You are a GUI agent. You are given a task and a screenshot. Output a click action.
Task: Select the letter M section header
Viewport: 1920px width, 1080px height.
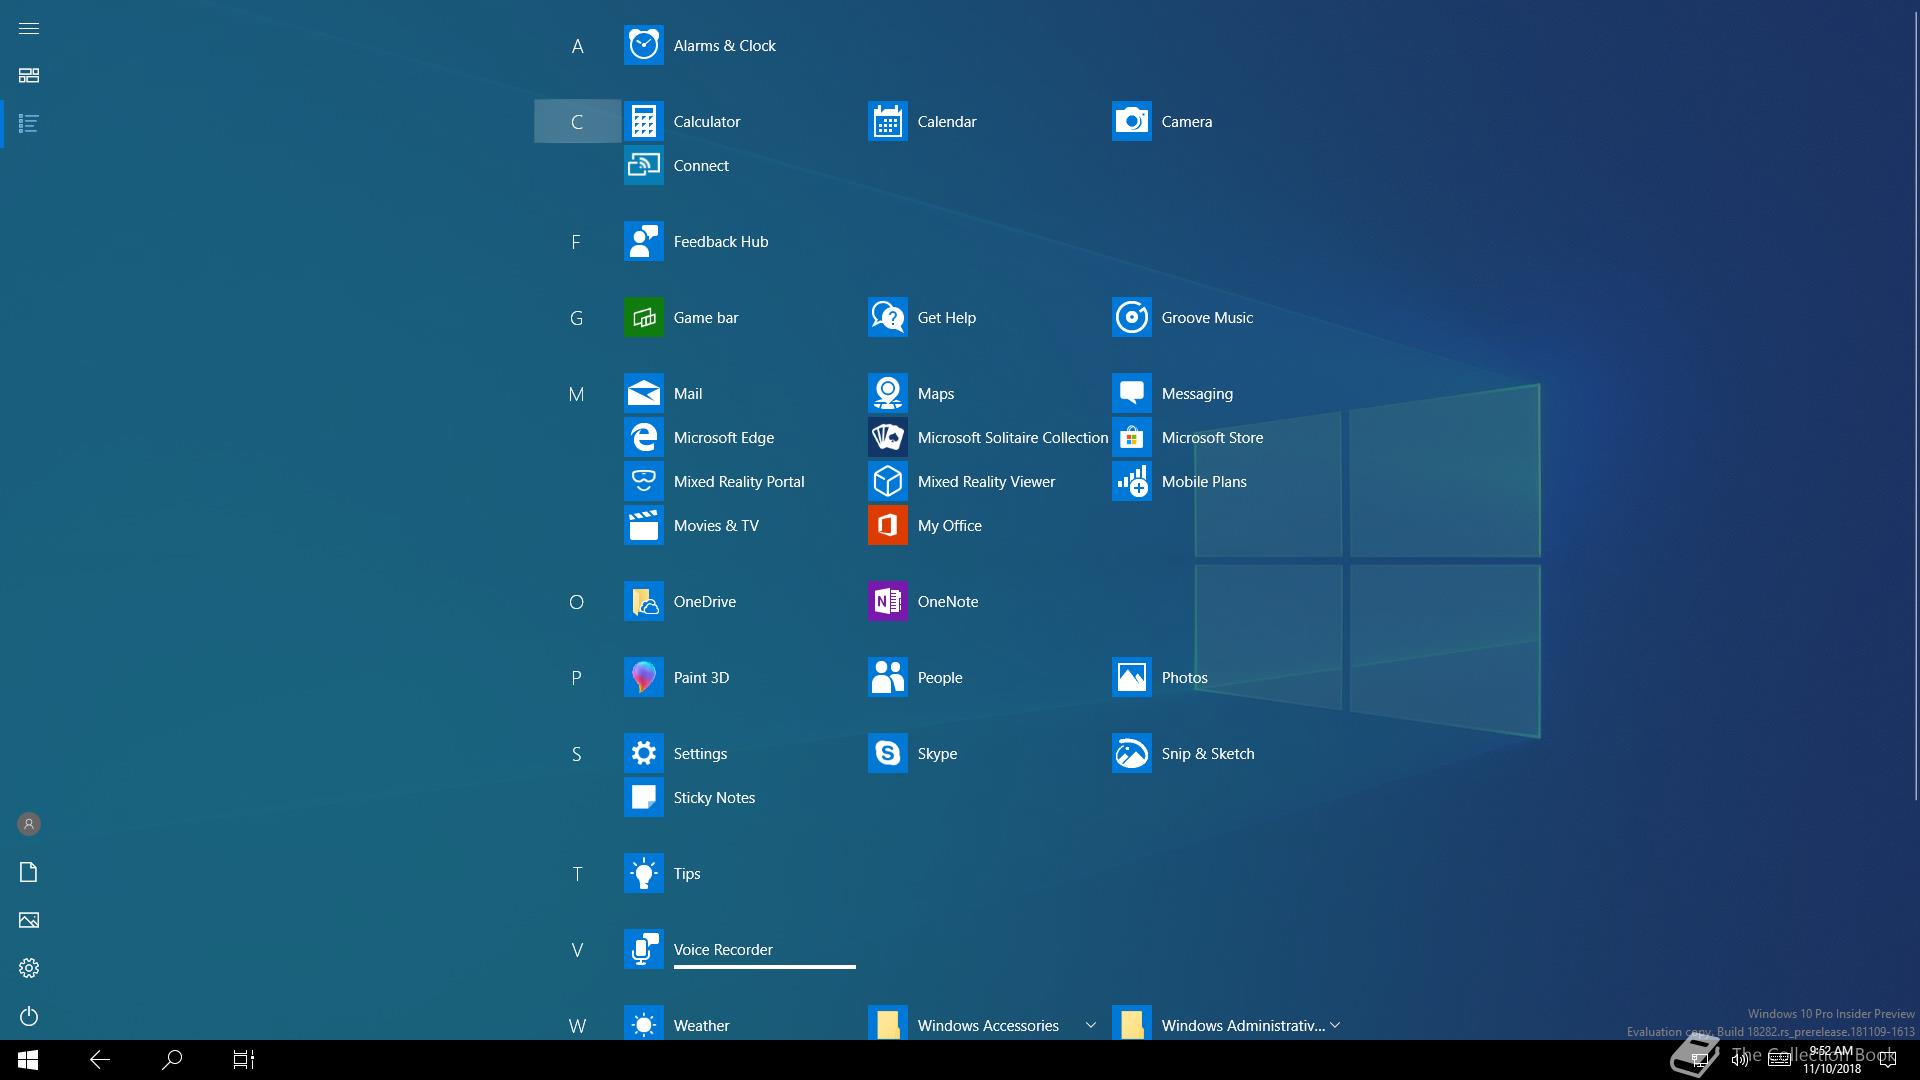577,394
